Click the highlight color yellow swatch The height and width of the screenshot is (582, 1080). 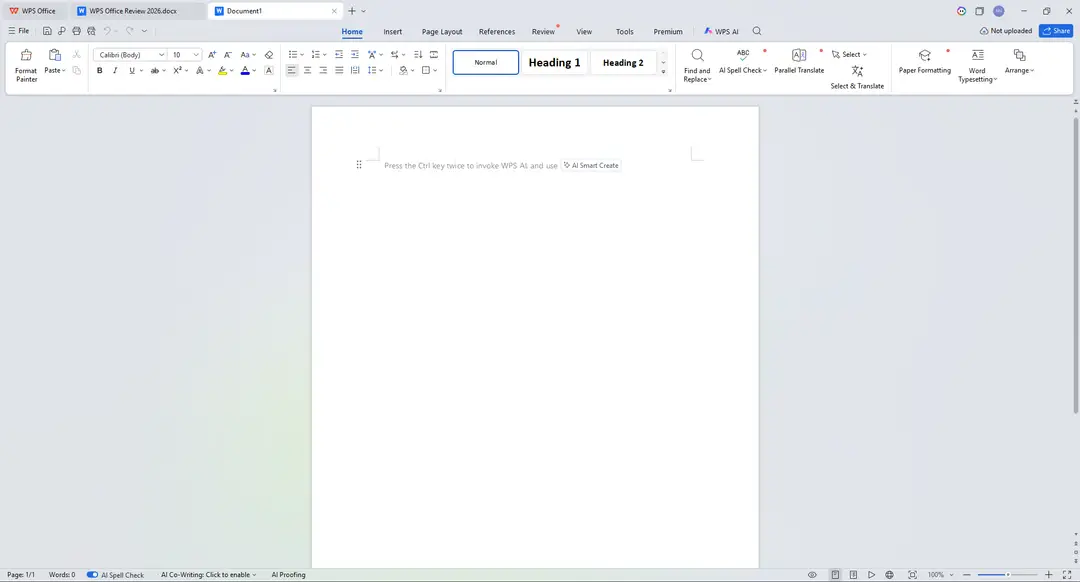[222, 70]
